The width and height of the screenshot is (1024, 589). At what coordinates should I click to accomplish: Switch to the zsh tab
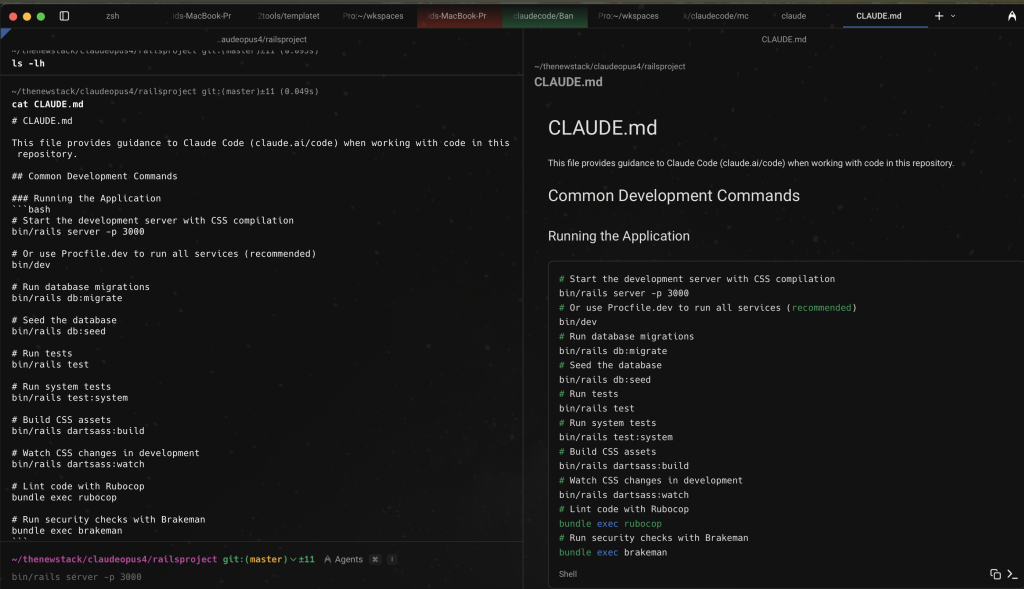pyautogui.click(x=112, y=16)
